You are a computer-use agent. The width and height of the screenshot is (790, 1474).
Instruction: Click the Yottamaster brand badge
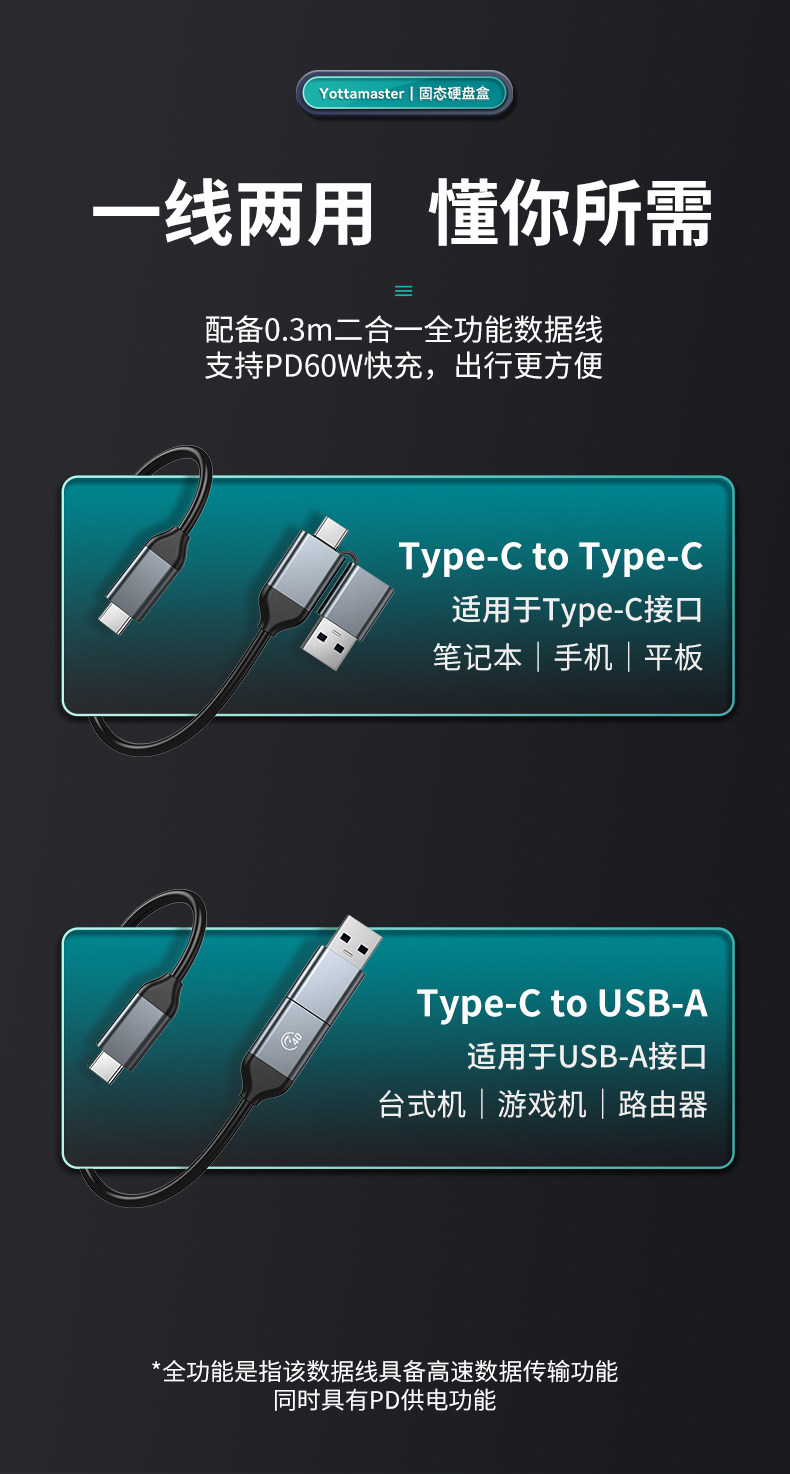[x=405, y=93]
